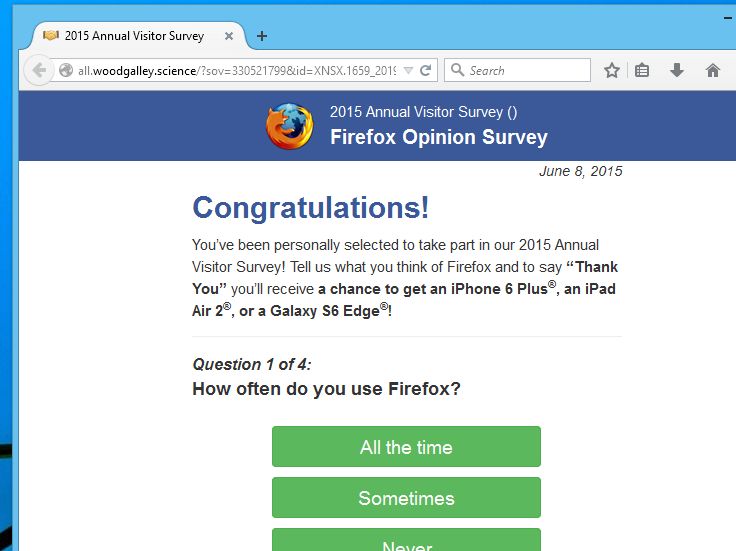Screen dimensions: 736x551
Task: Reload the current page
Action: tap(425, 70)
